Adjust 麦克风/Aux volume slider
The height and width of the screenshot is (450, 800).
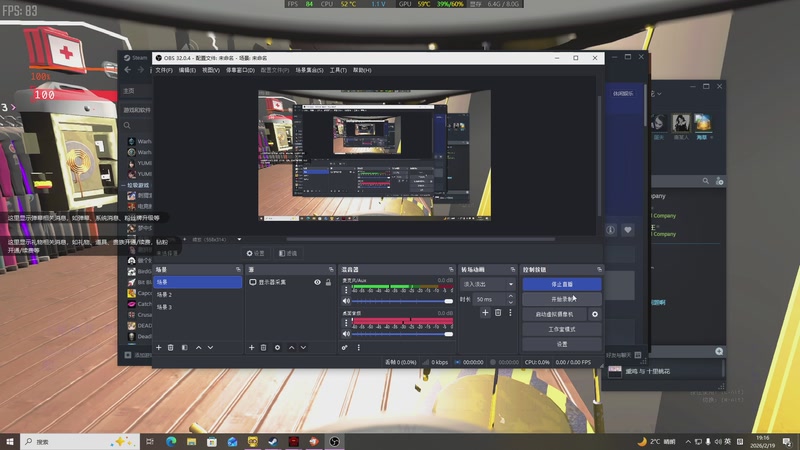402,301
